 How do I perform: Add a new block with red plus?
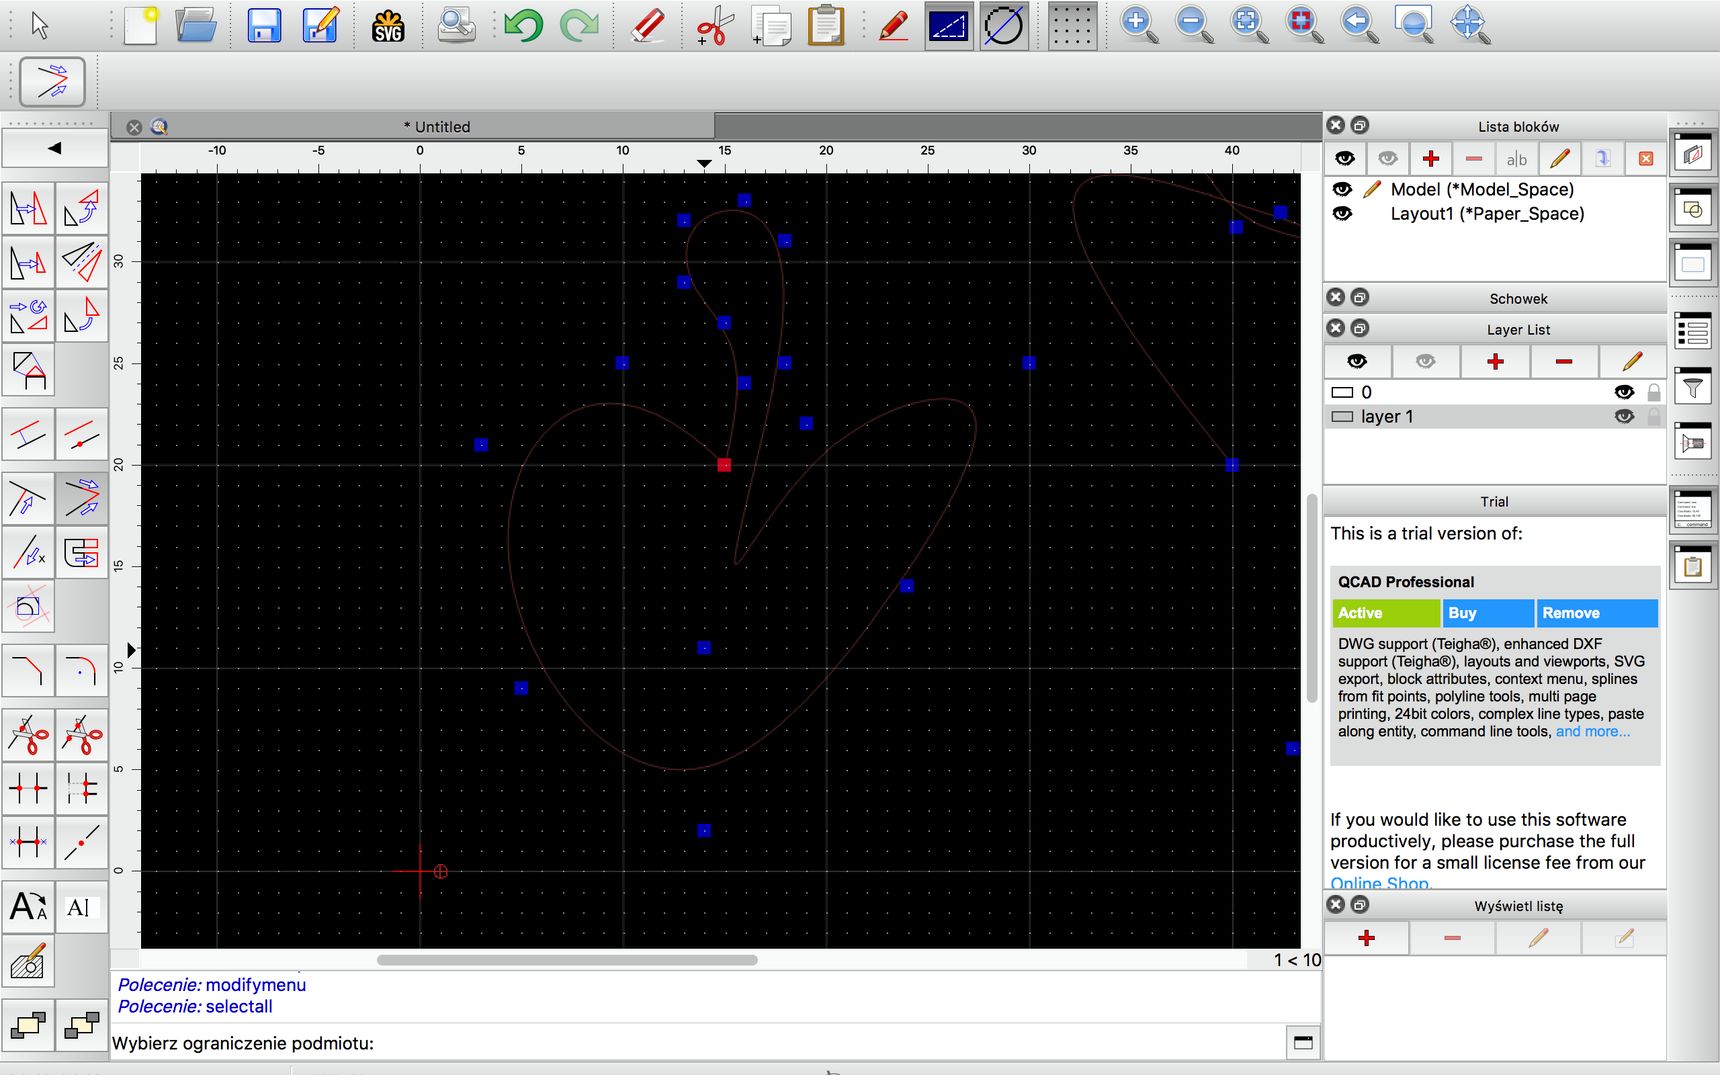click(1431, 158)
